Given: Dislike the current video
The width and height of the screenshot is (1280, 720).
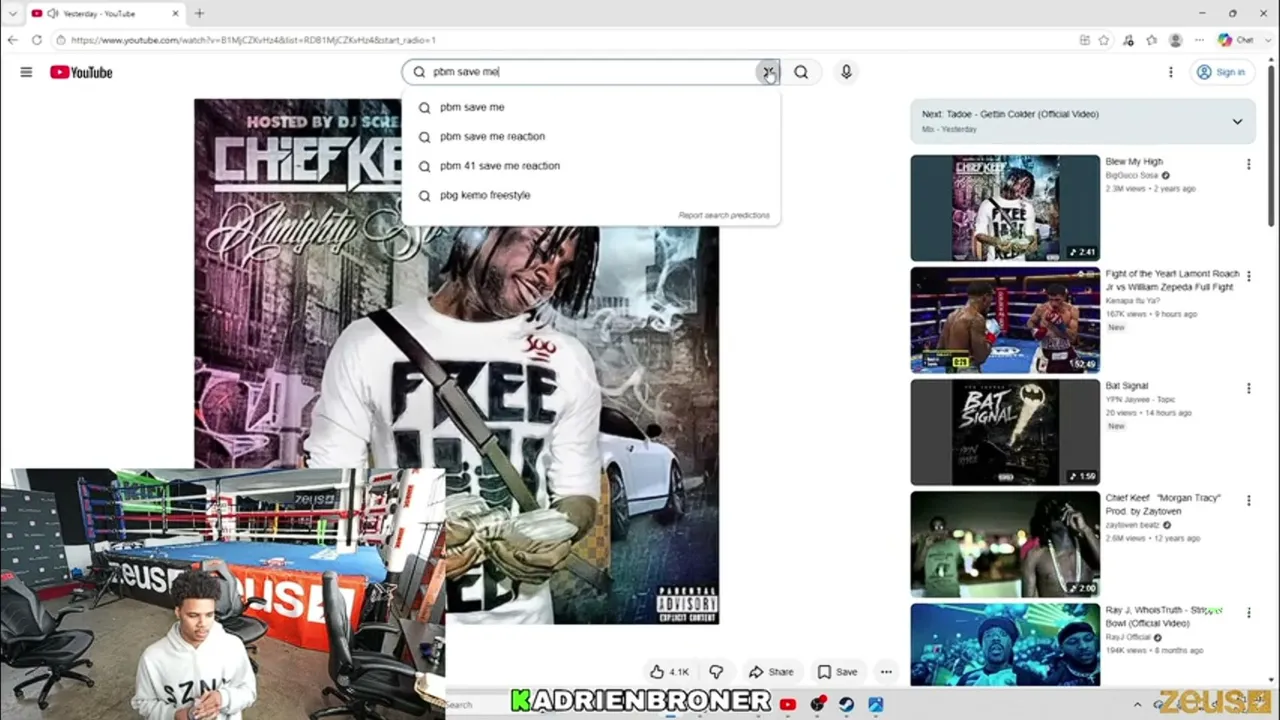Looking at the screenshot, I should (x=716, y=672).
